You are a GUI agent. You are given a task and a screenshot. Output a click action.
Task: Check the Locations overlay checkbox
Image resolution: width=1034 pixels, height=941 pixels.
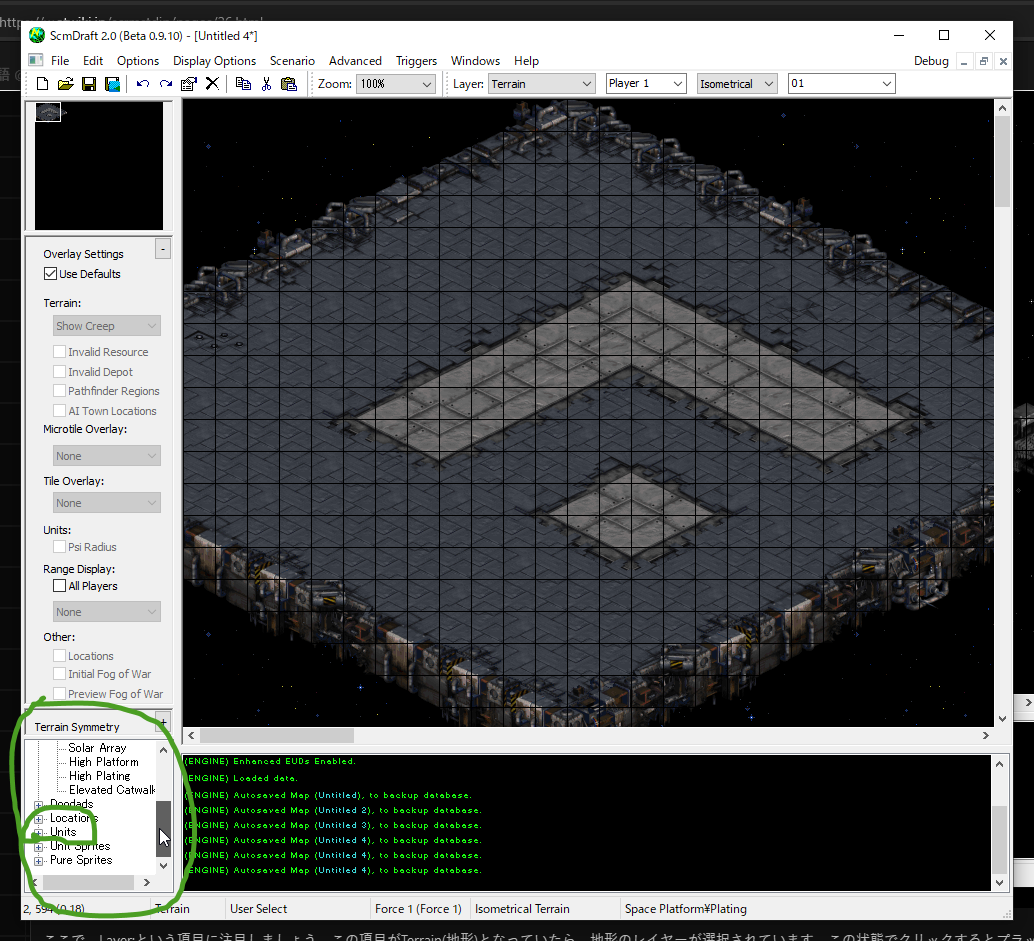point(59,655)
